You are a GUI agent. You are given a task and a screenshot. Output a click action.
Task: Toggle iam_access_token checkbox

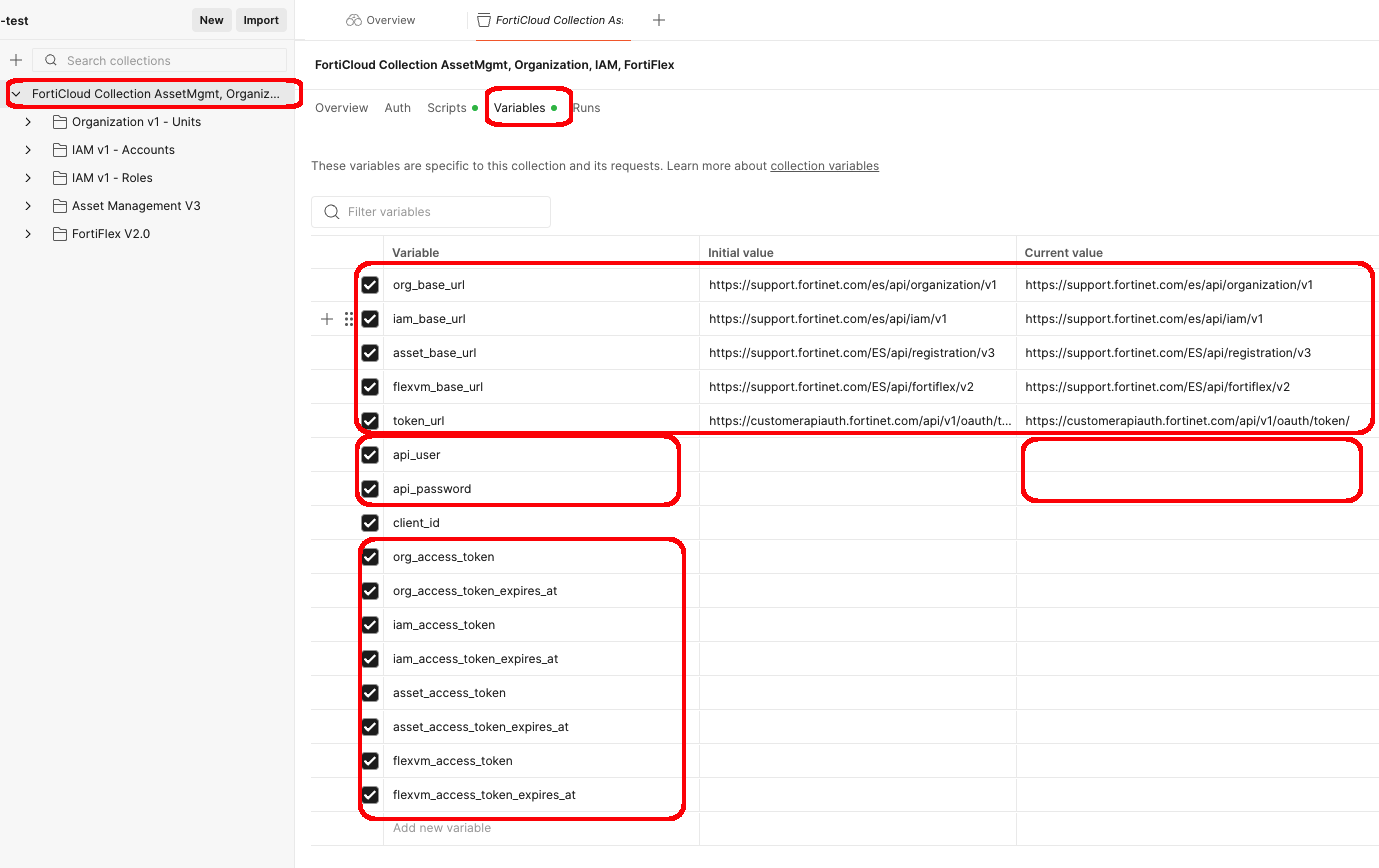(370, 625)
